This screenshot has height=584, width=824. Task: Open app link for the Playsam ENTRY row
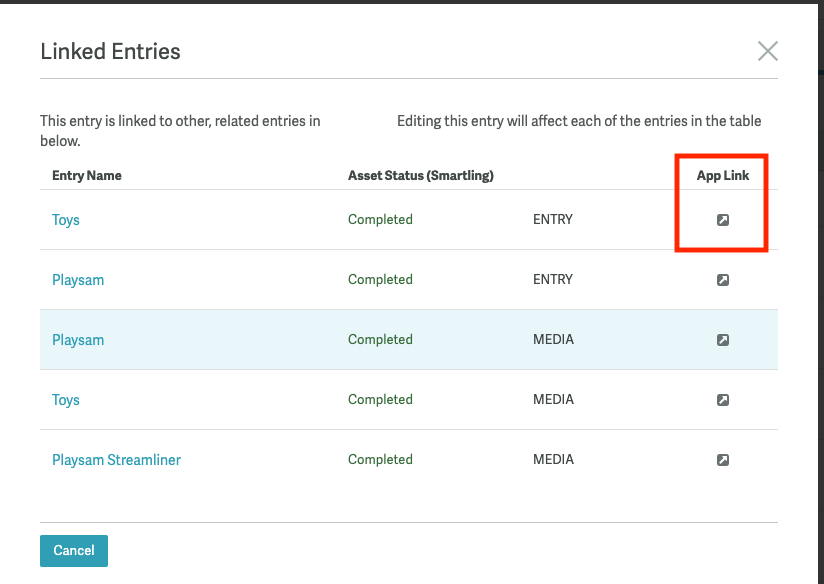tap(723, 280)
